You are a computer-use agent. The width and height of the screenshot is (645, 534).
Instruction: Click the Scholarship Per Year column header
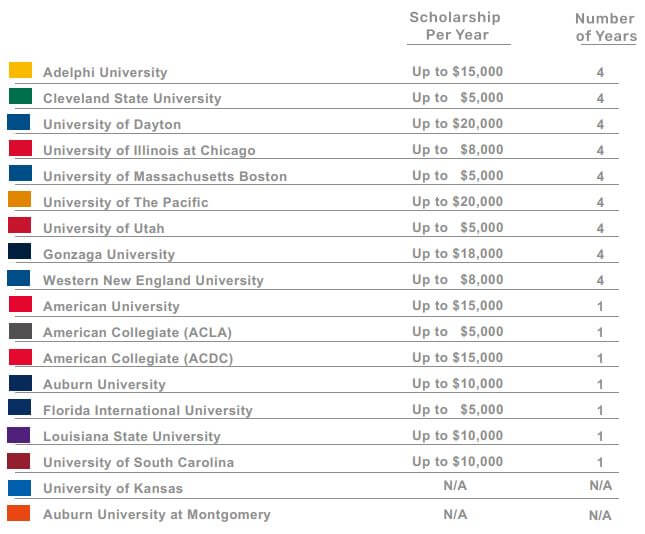click(455, 26)
